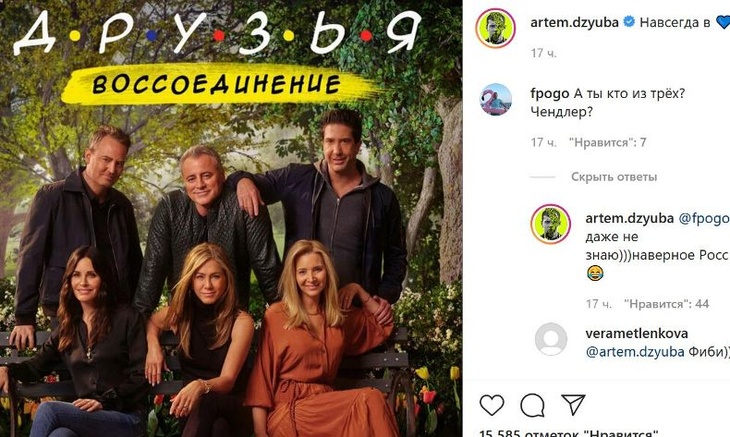Open verametlenkova username link
730x437 pixels.
click(636, 333)
